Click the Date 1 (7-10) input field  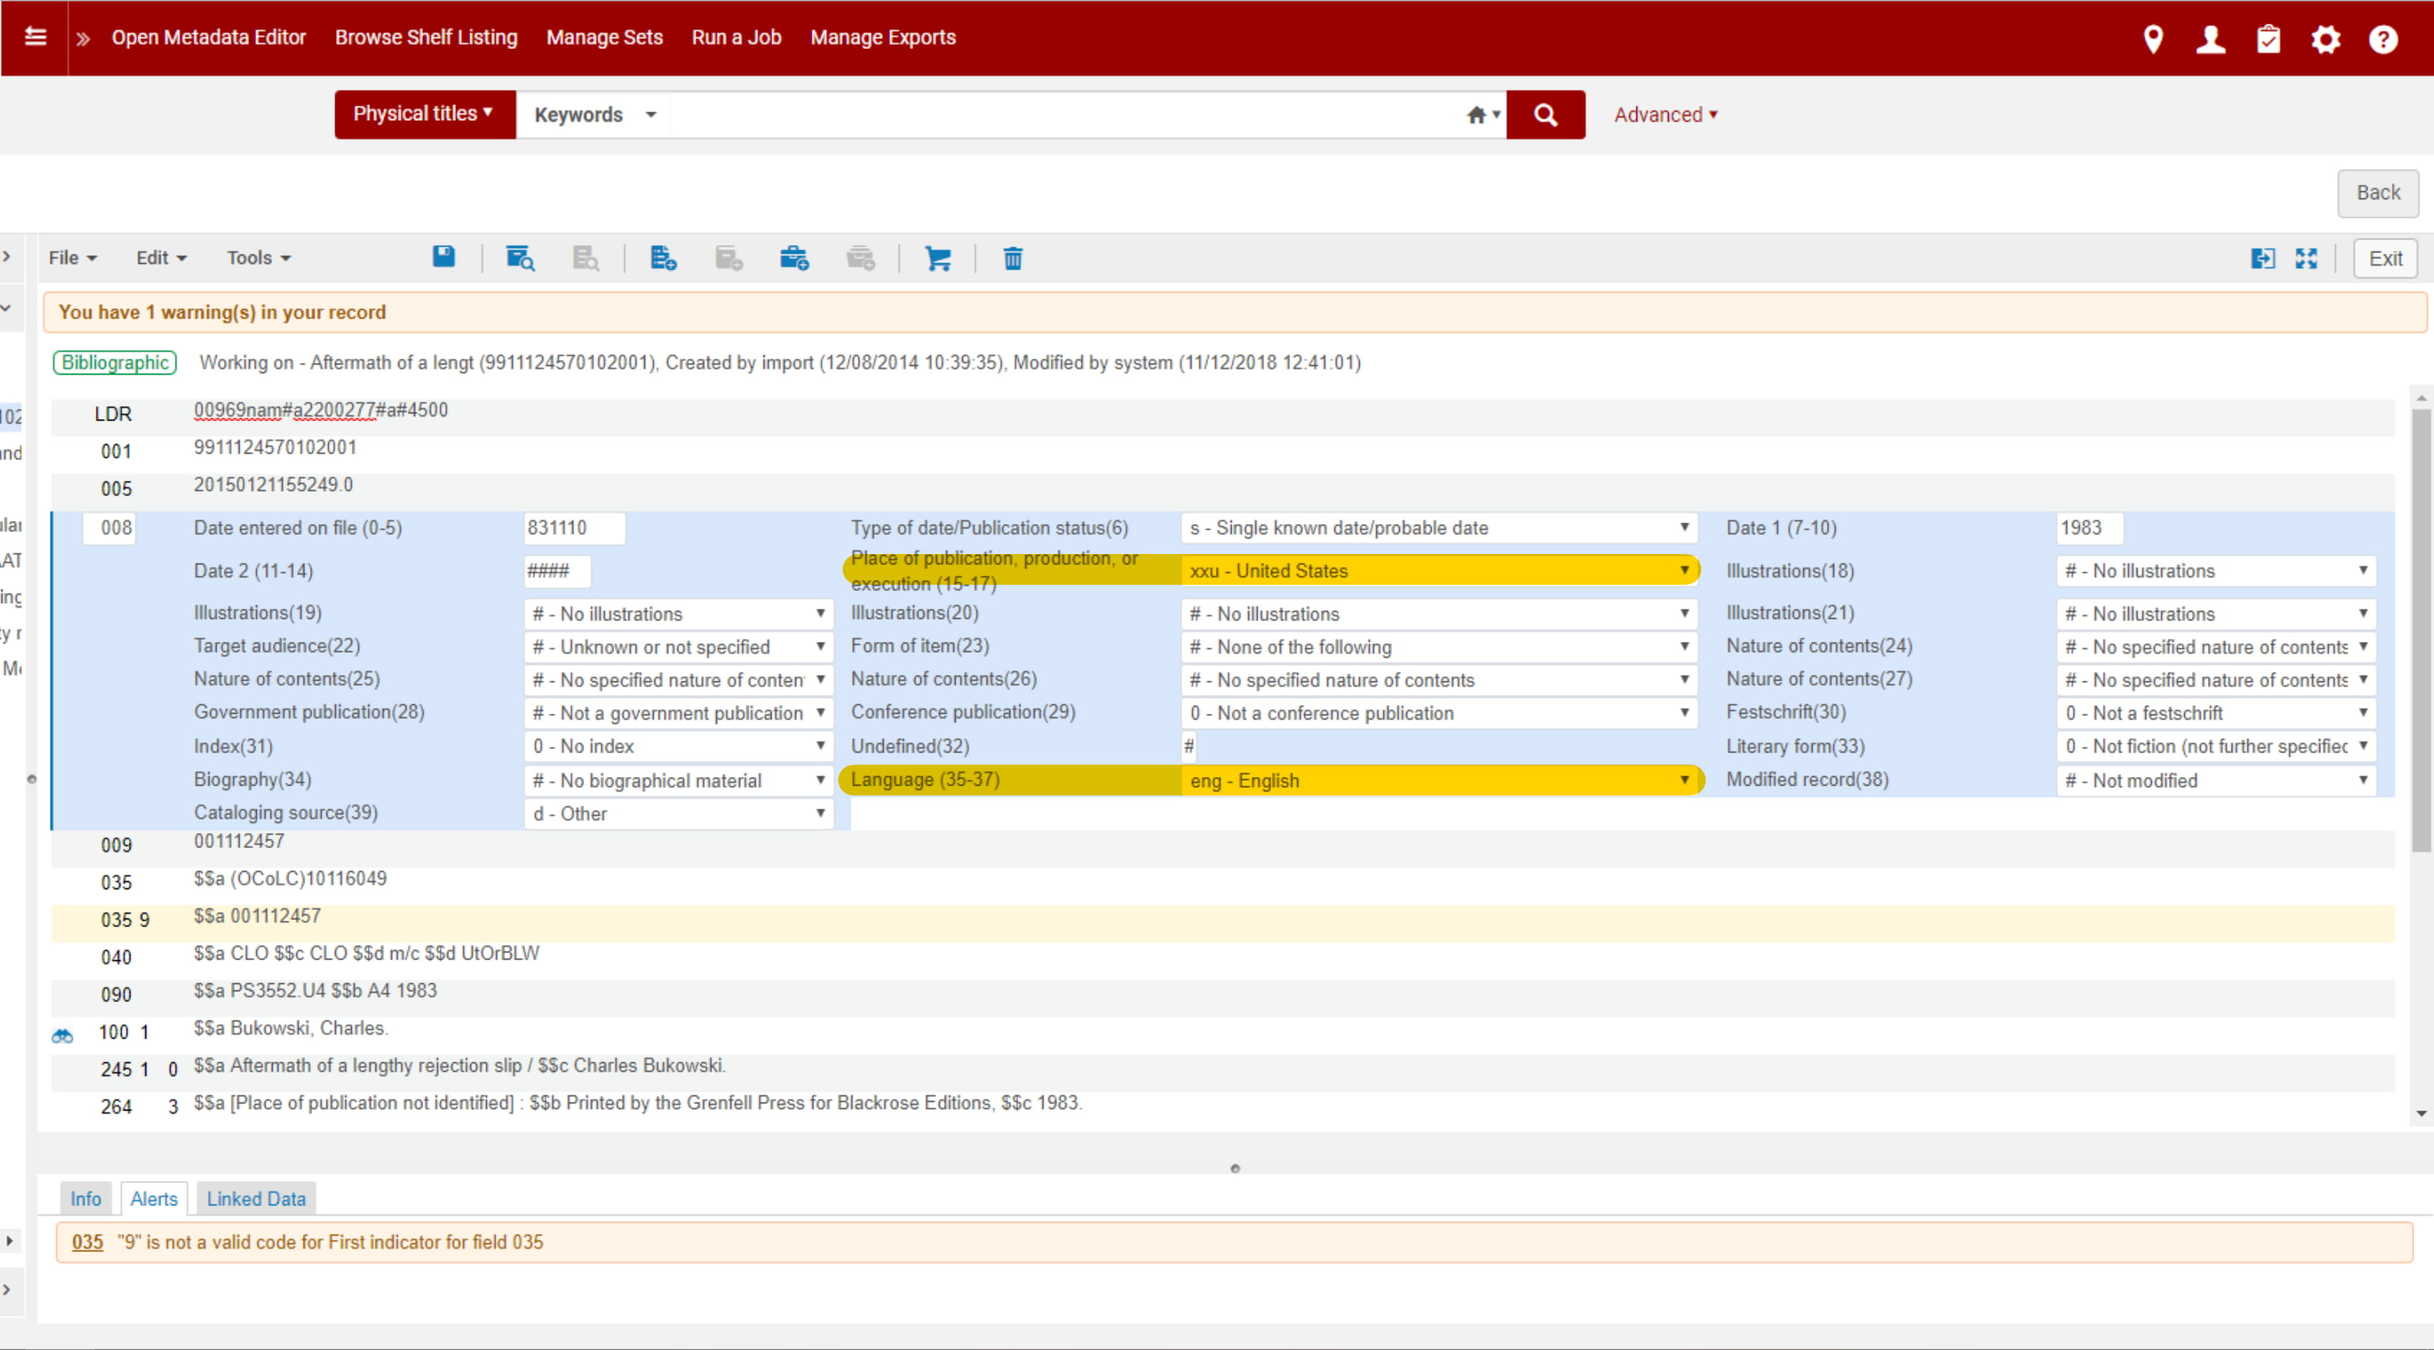(2088, 528)
